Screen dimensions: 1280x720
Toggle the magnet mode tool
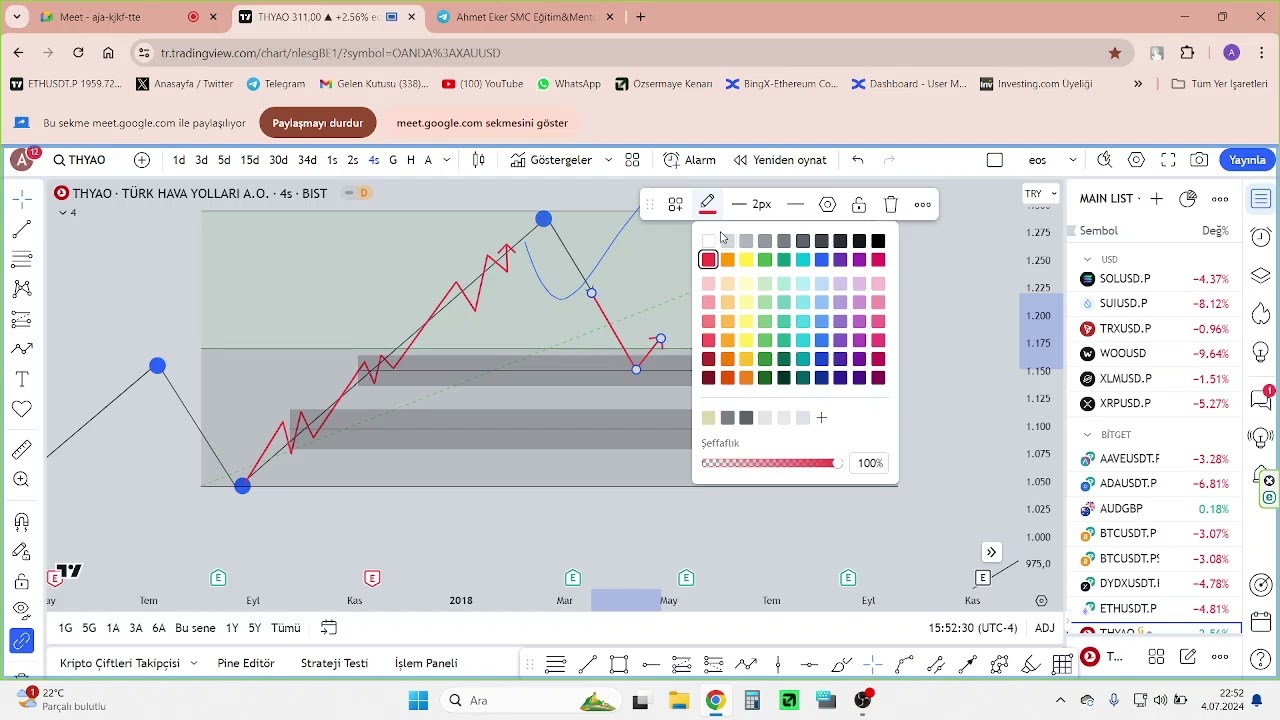click(x=22, y=521)
